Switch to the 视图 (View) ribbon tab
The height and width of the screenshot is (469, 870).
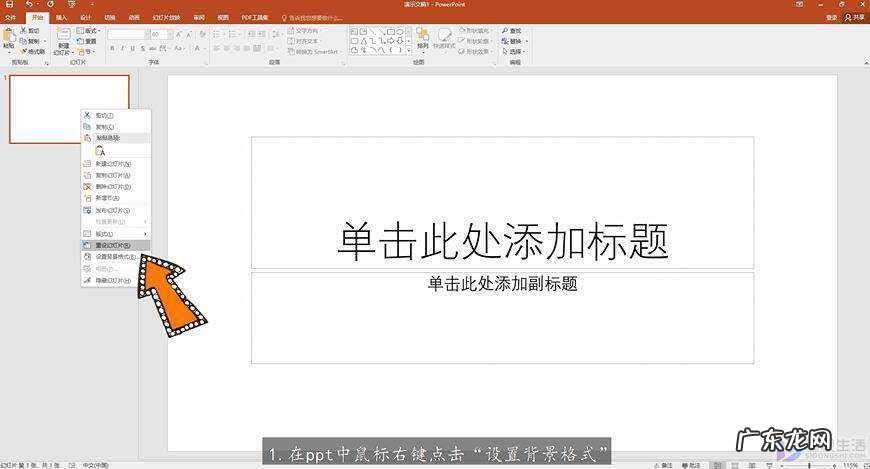point(223,18)
